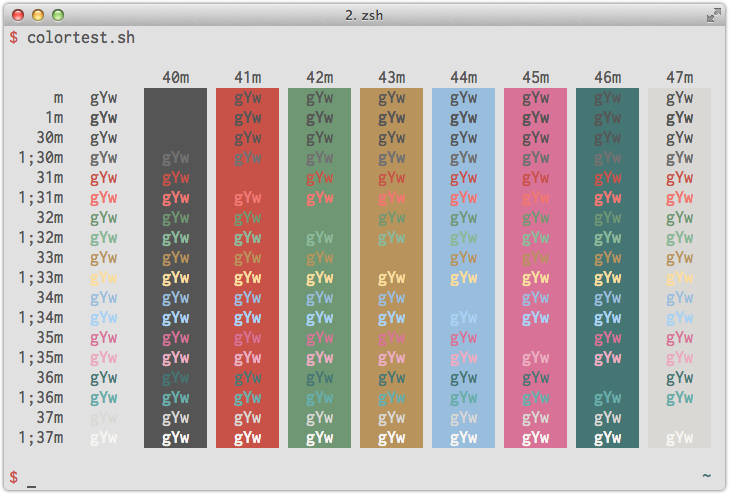This screenshot has height=494, width=729.
Task: Click the 'gYw' in row 1;34m, column 43m
Action: click(x=391, y=318)
